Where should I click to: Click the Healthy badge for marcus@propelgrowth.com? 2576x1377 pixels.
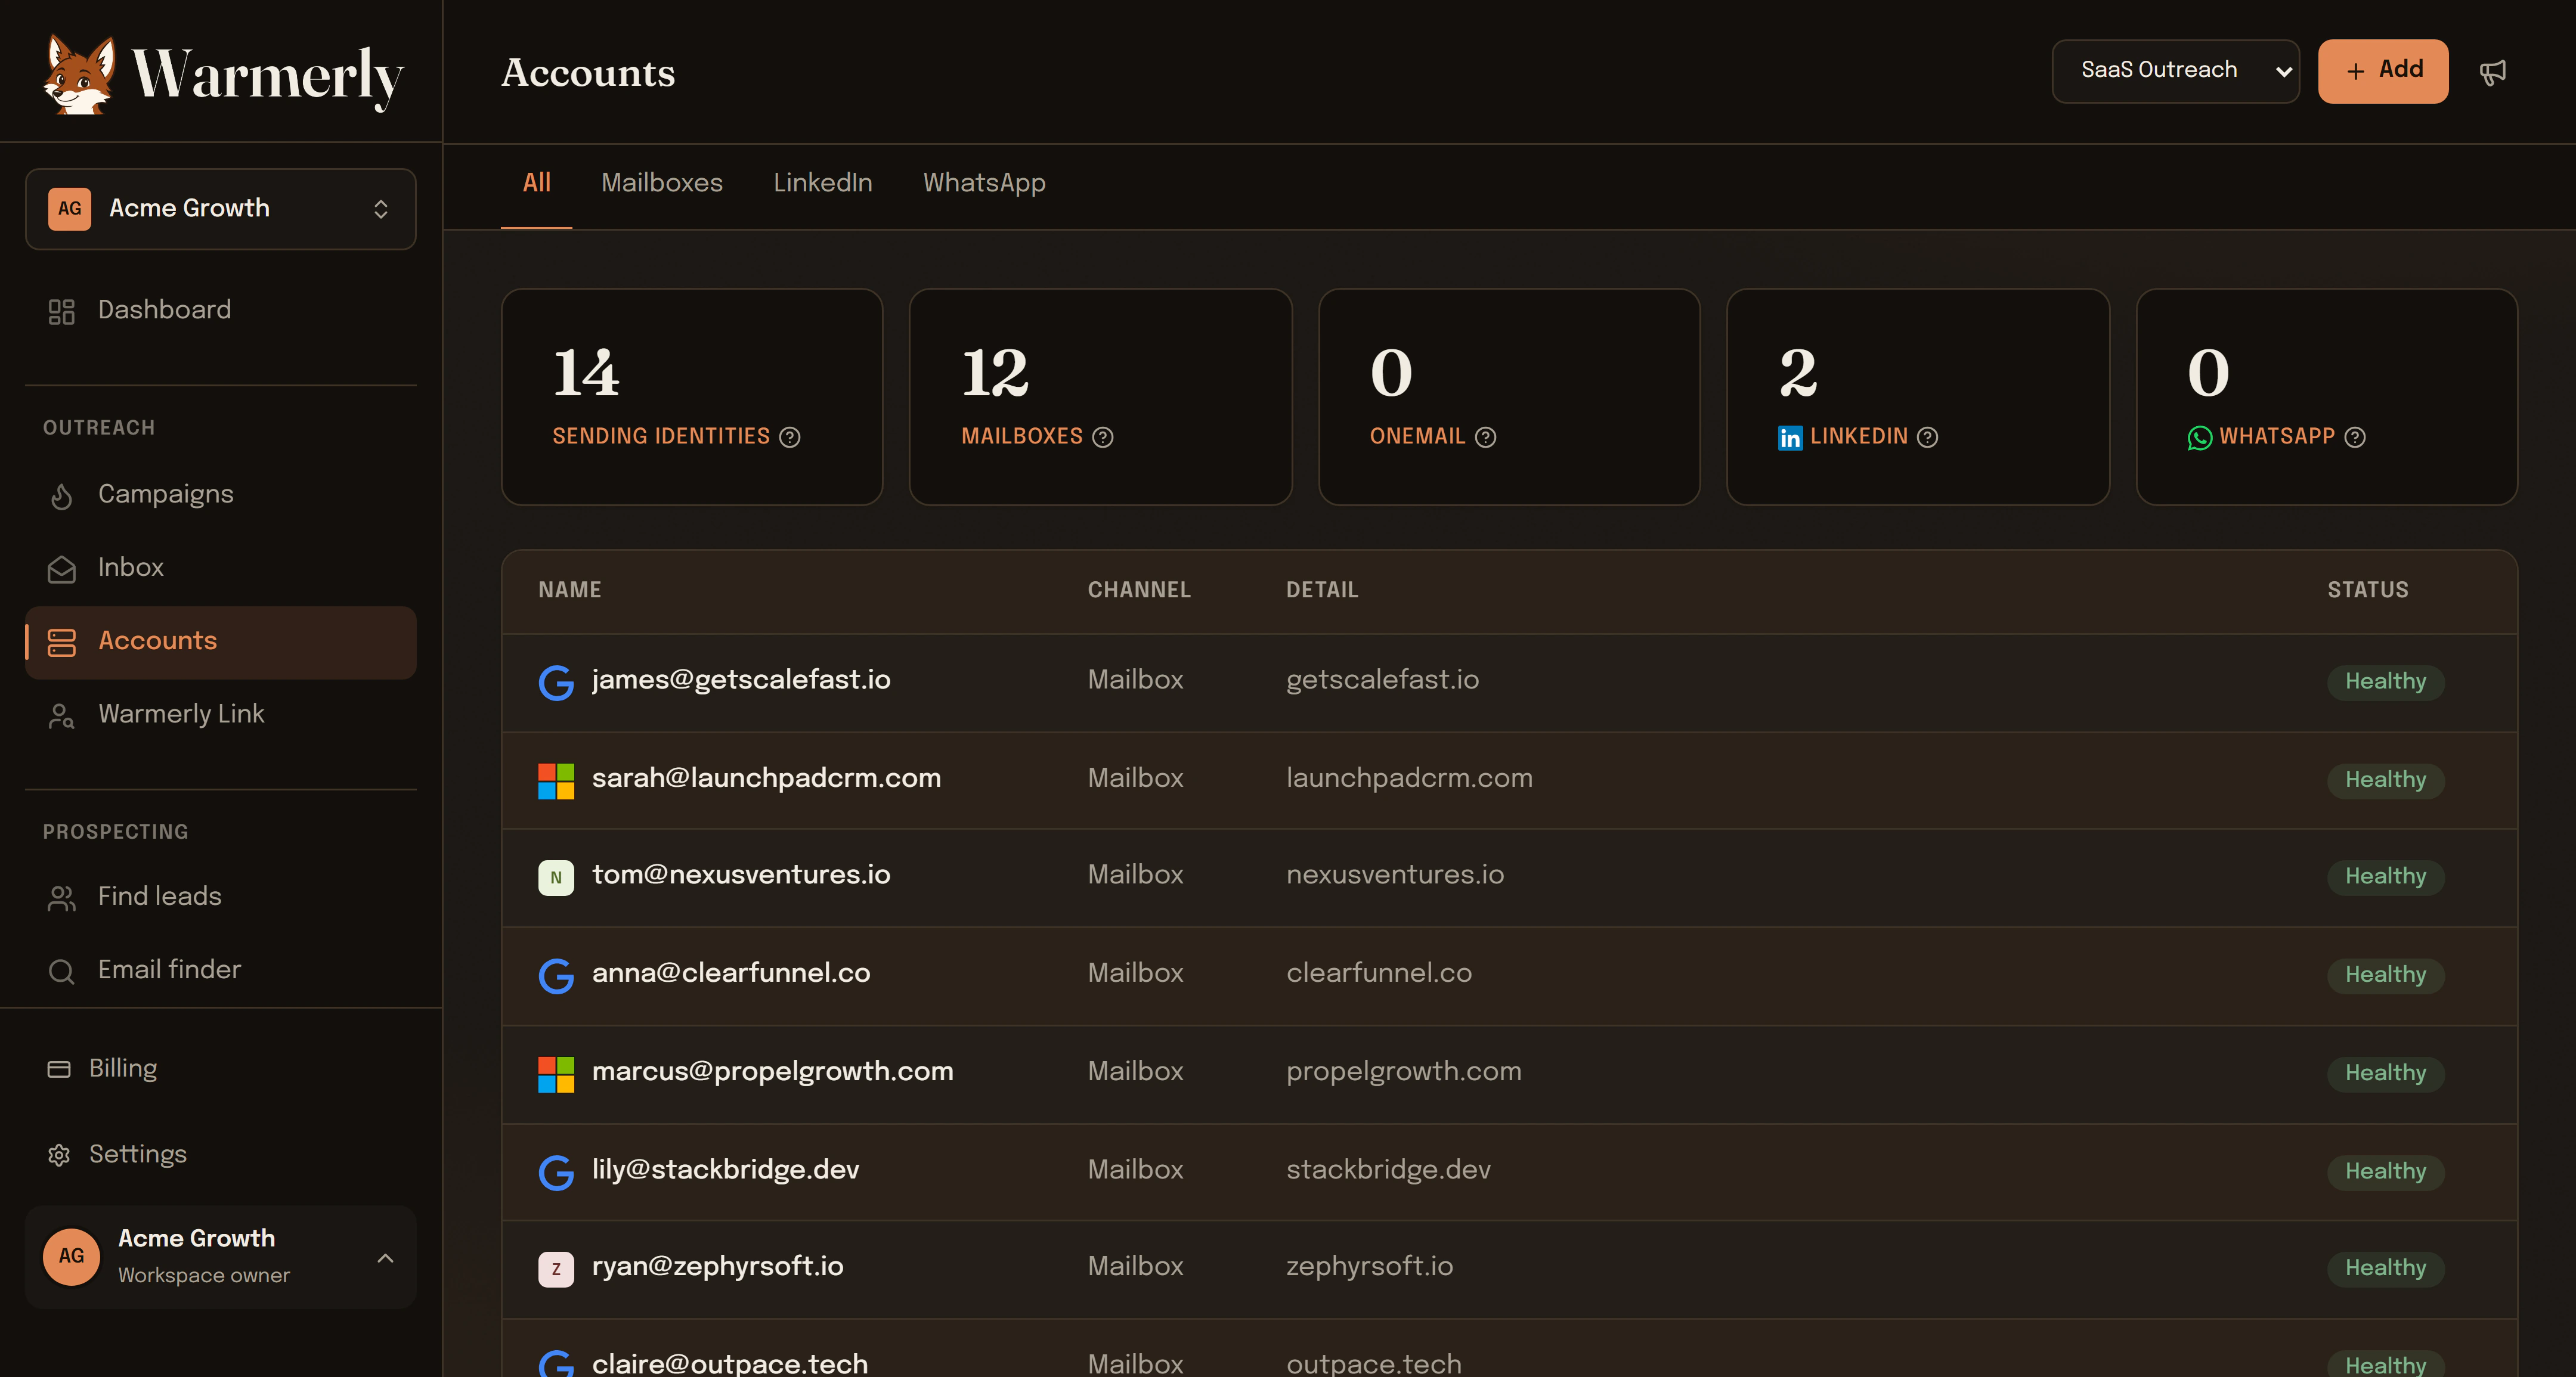coord(2385,1074)
